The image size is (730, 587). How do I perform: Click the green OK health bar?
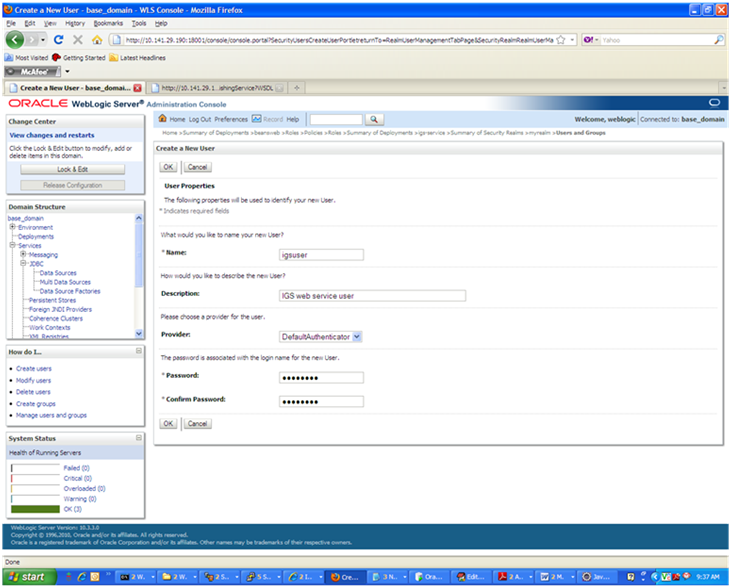[x=35, y=509]
